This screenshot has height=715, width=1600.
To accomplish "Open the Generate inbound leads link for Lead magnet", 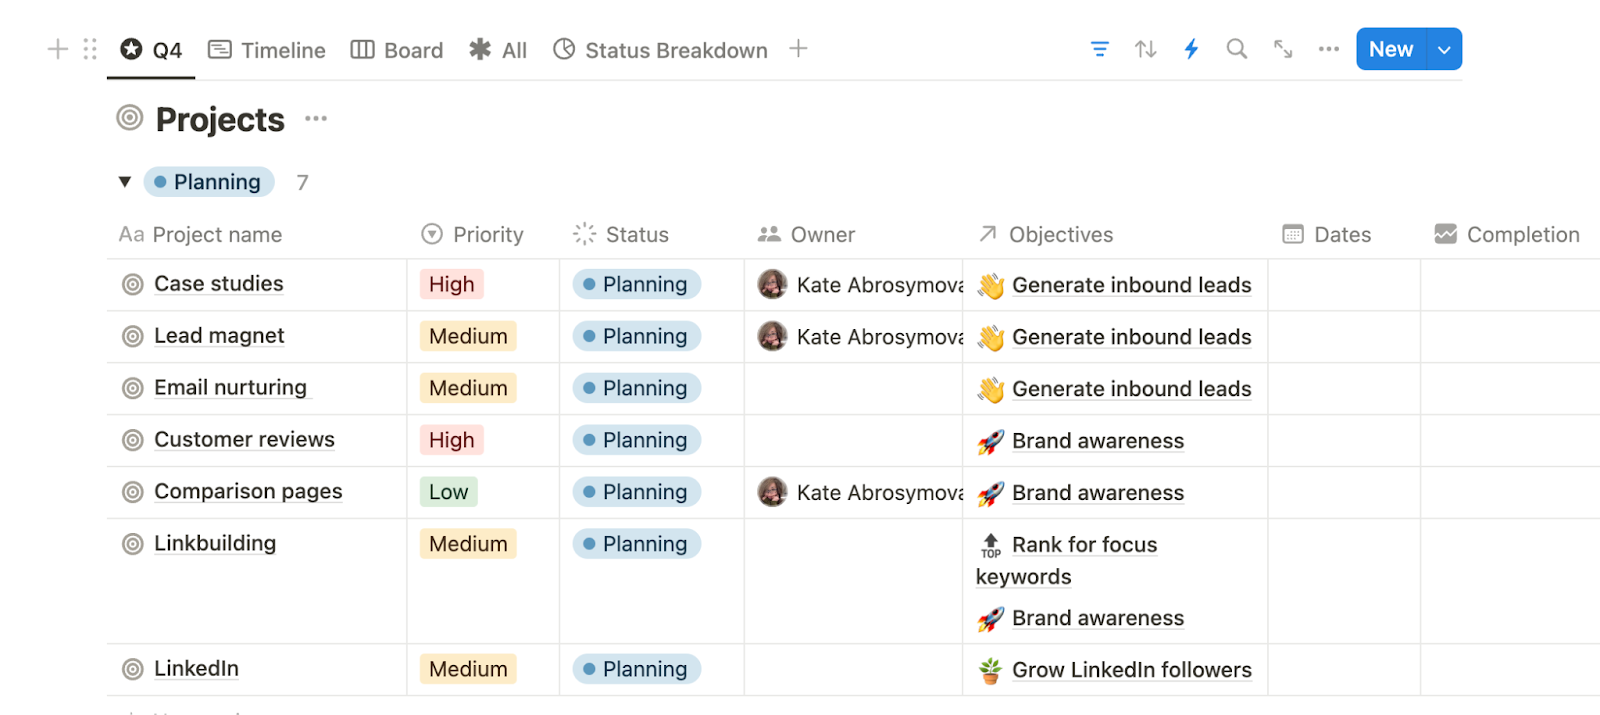I will tap(1131, 337).
